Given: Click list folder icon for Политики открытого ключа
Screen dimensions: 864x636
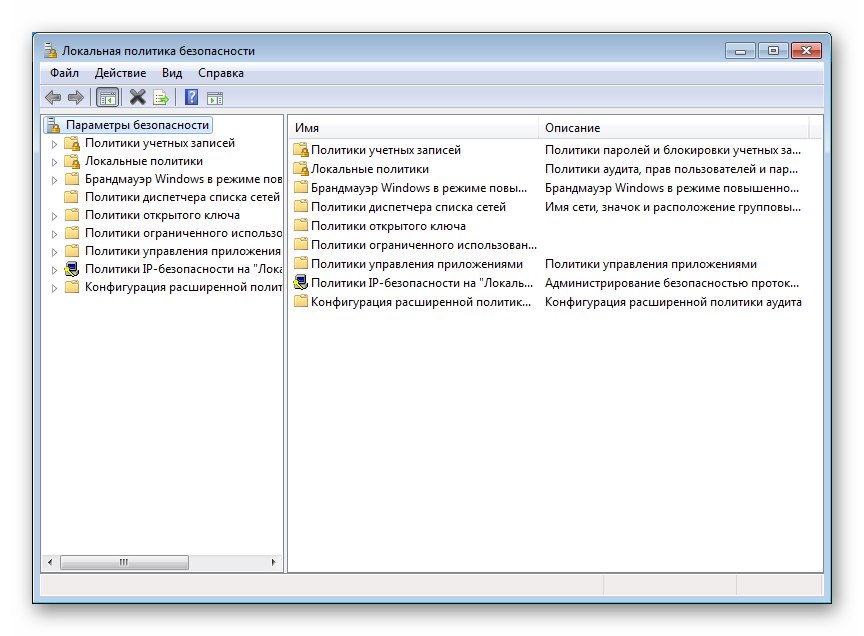Looking at the screenshot, I should (x=301, y=226).
